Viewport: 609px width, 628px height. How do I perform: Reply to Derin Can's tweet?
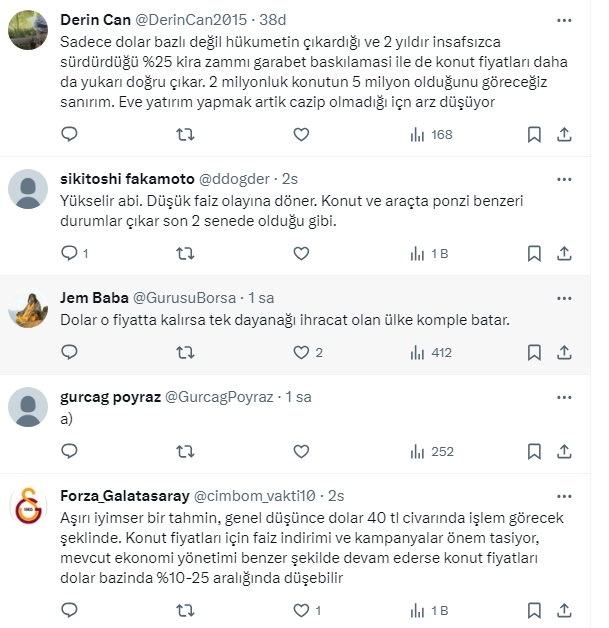[x=69, y=135]
